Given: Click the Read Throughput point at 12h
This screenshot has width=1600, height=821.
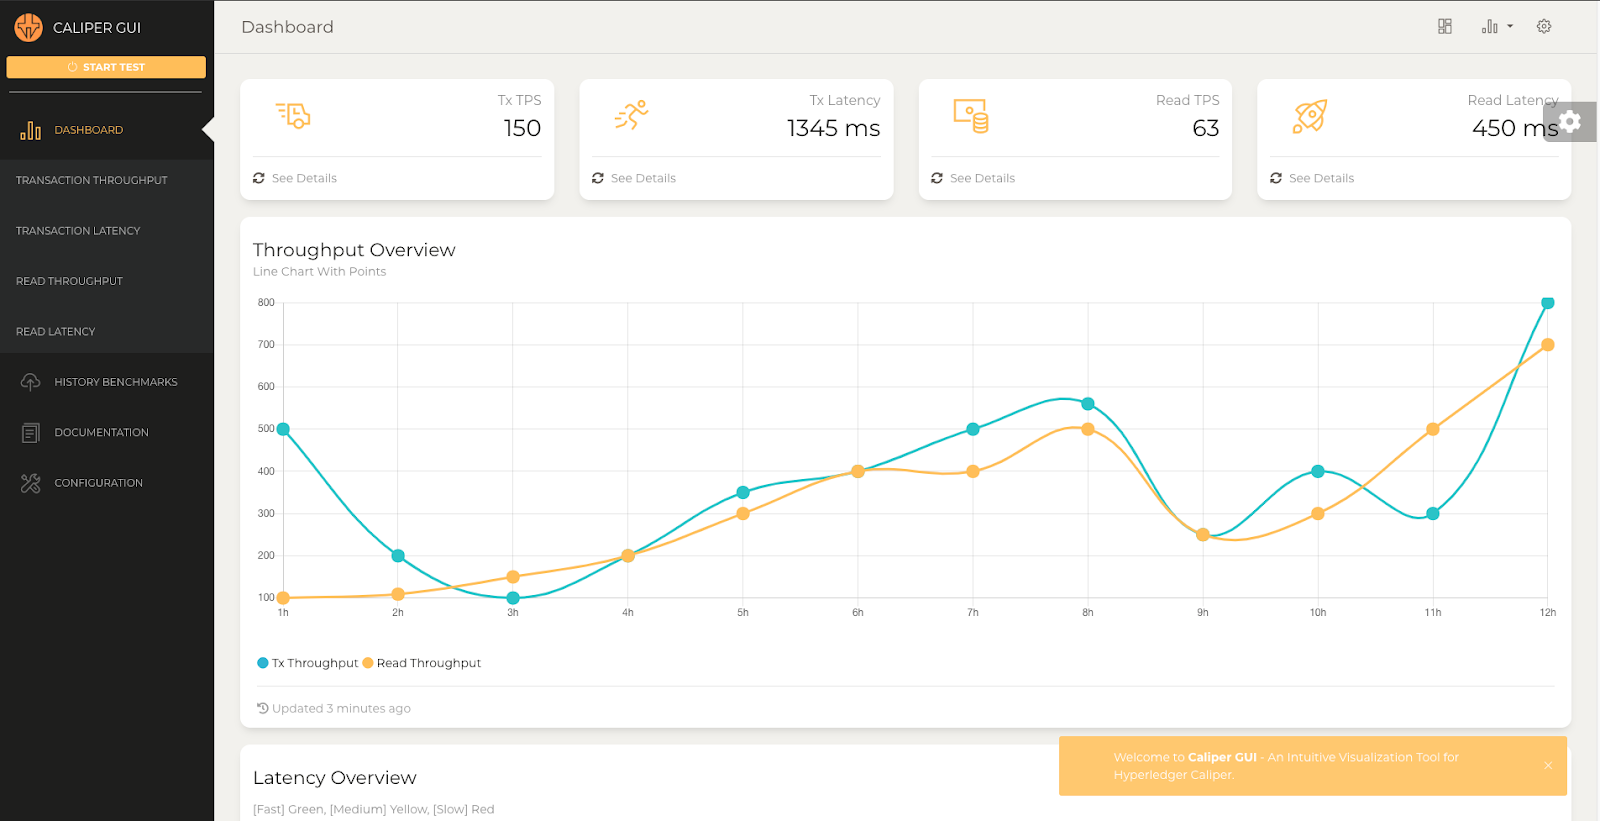Looking at the screenshot, I should coord(1548,345).
